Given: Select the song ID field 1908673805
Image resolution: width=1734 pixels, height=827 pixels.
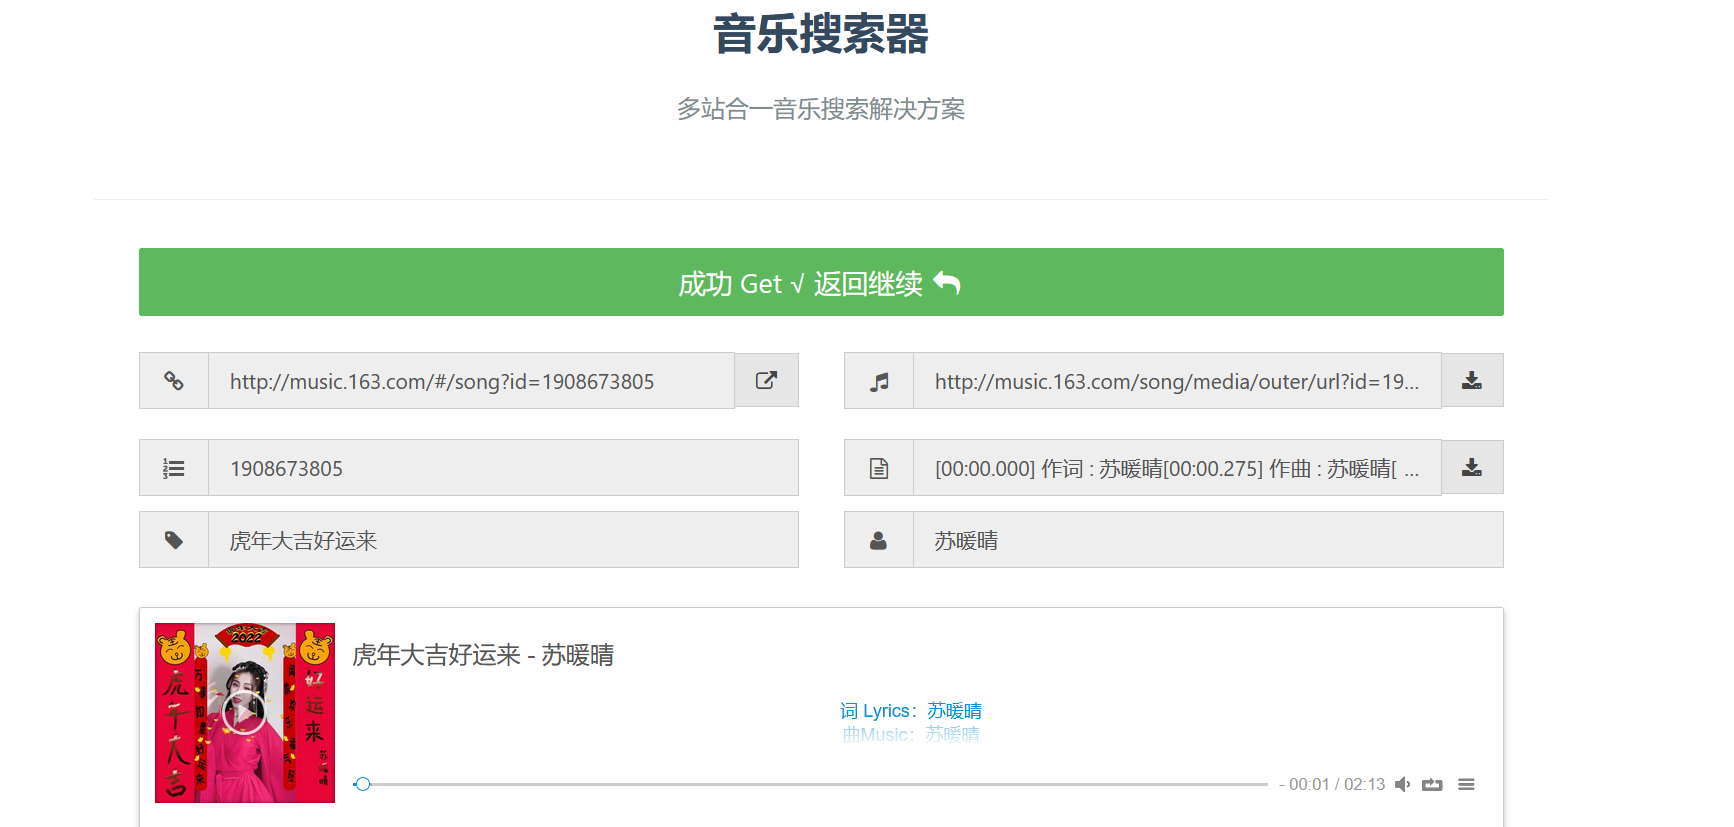Looking at the screenshot, I should click(503, 468).
